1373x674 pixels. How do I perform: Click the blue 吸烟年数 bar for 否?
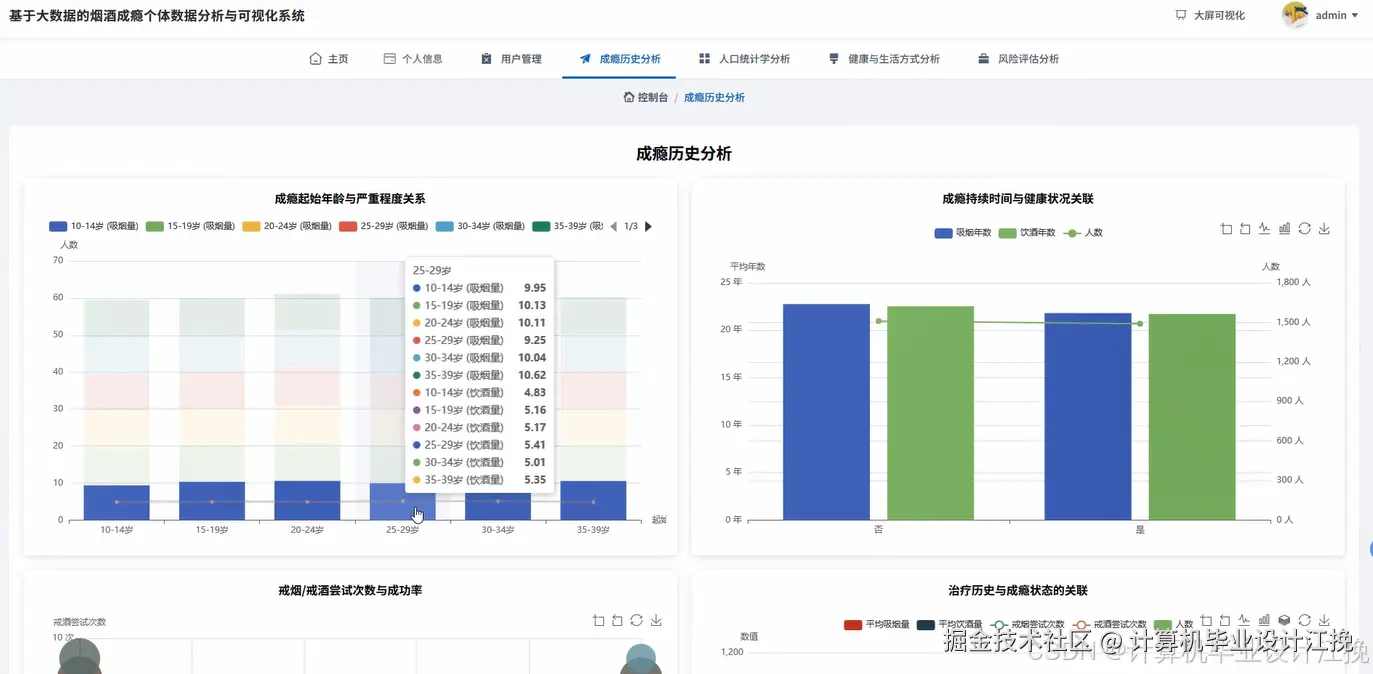tap(826, 412)
